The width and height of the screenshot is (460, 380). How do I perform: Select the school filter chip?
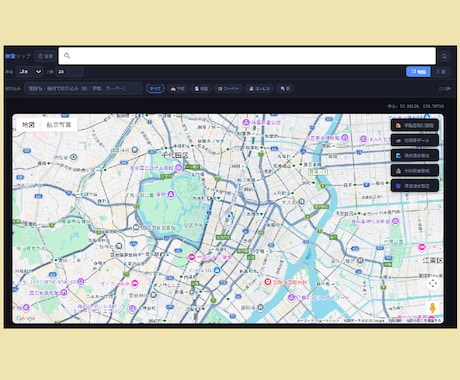pyautogui.click(x=177, y=89)
